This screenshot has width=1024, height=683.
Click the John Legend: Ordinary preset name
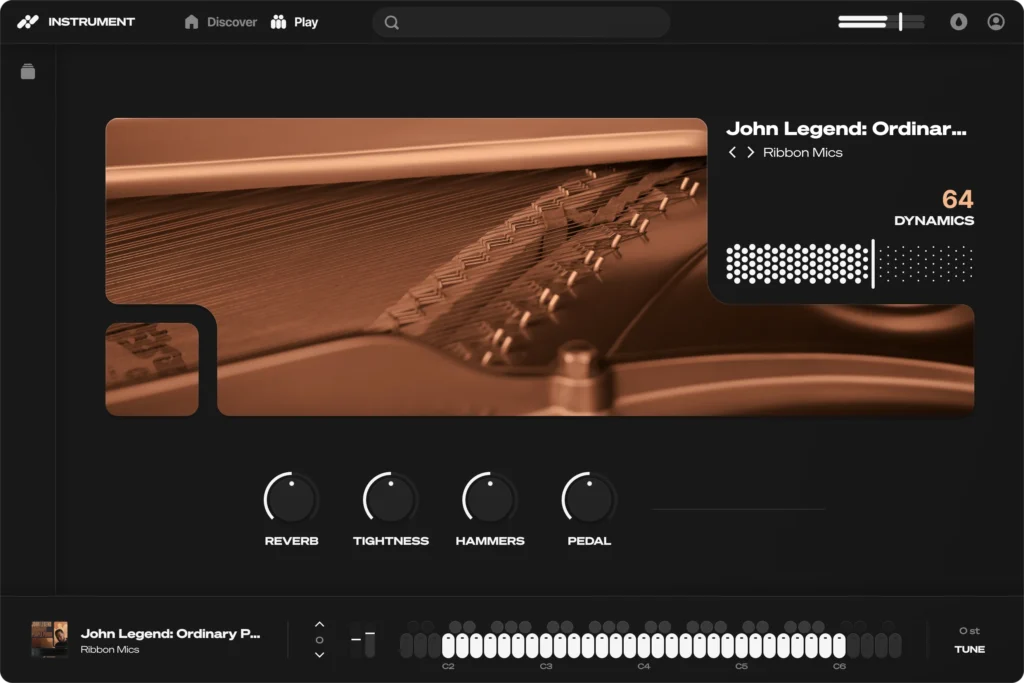click(170, 632)
